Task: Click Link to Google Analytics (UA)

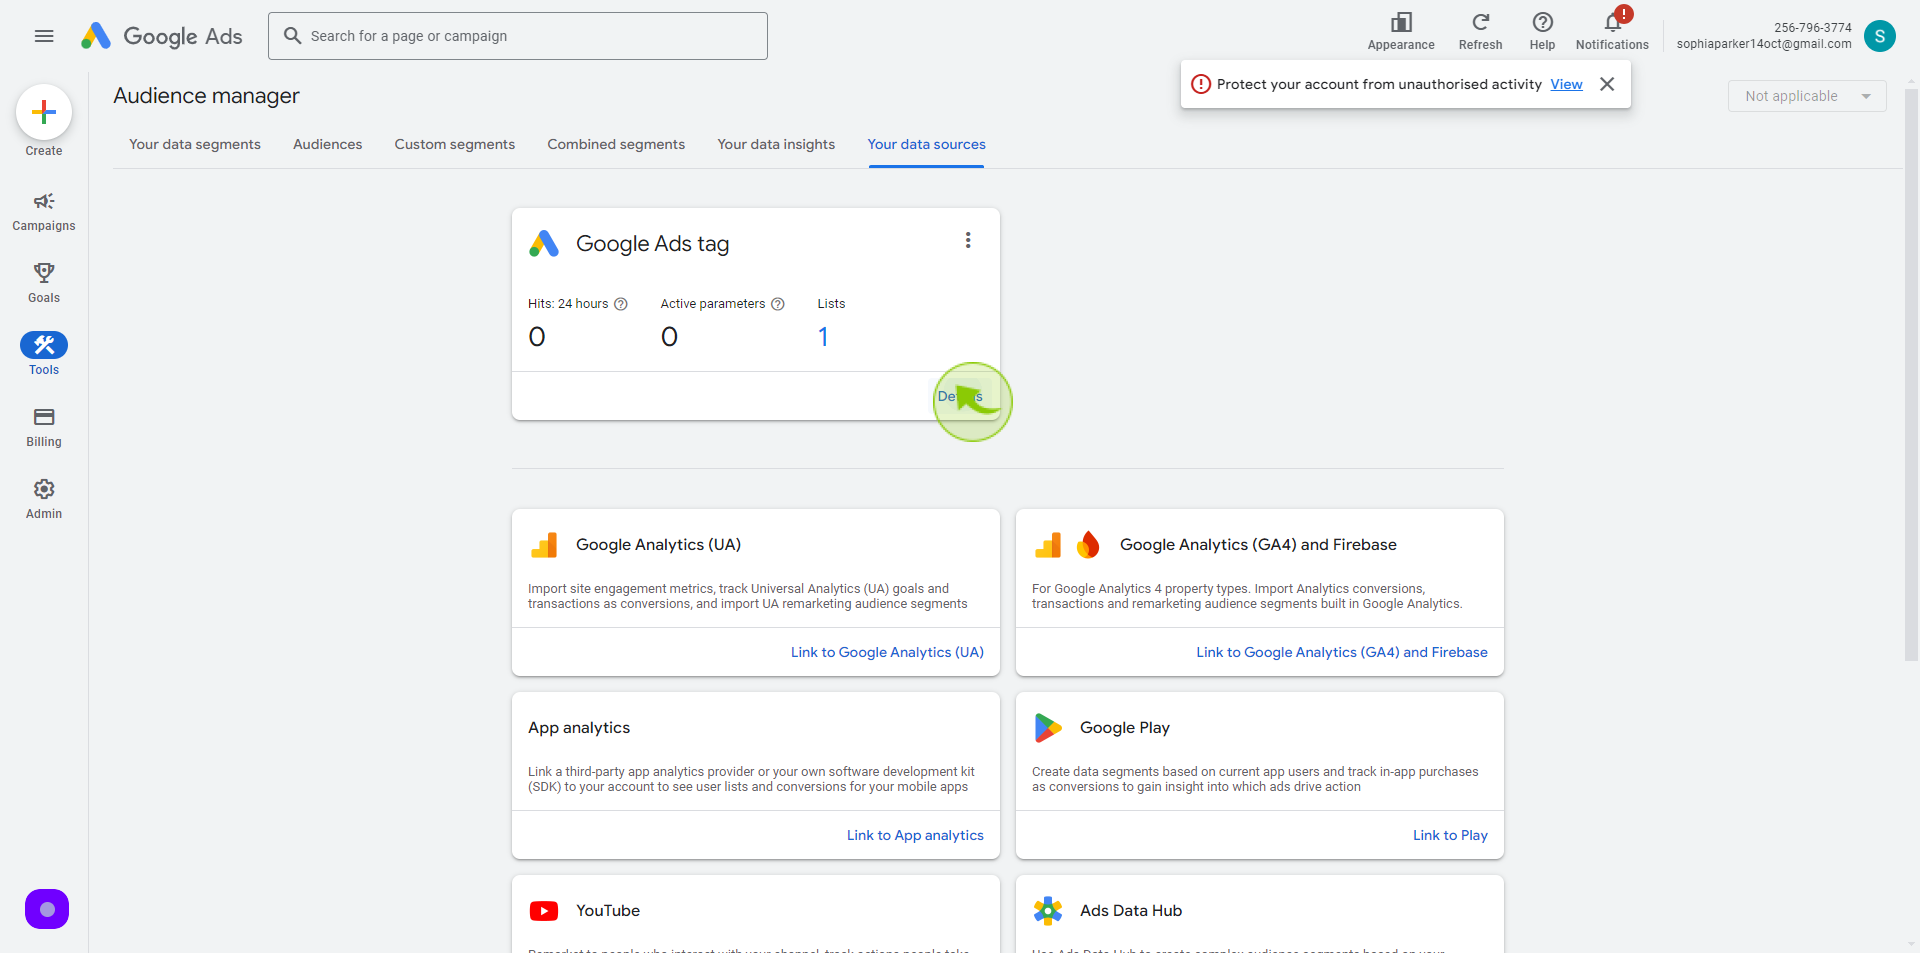Action: [887, 652]
